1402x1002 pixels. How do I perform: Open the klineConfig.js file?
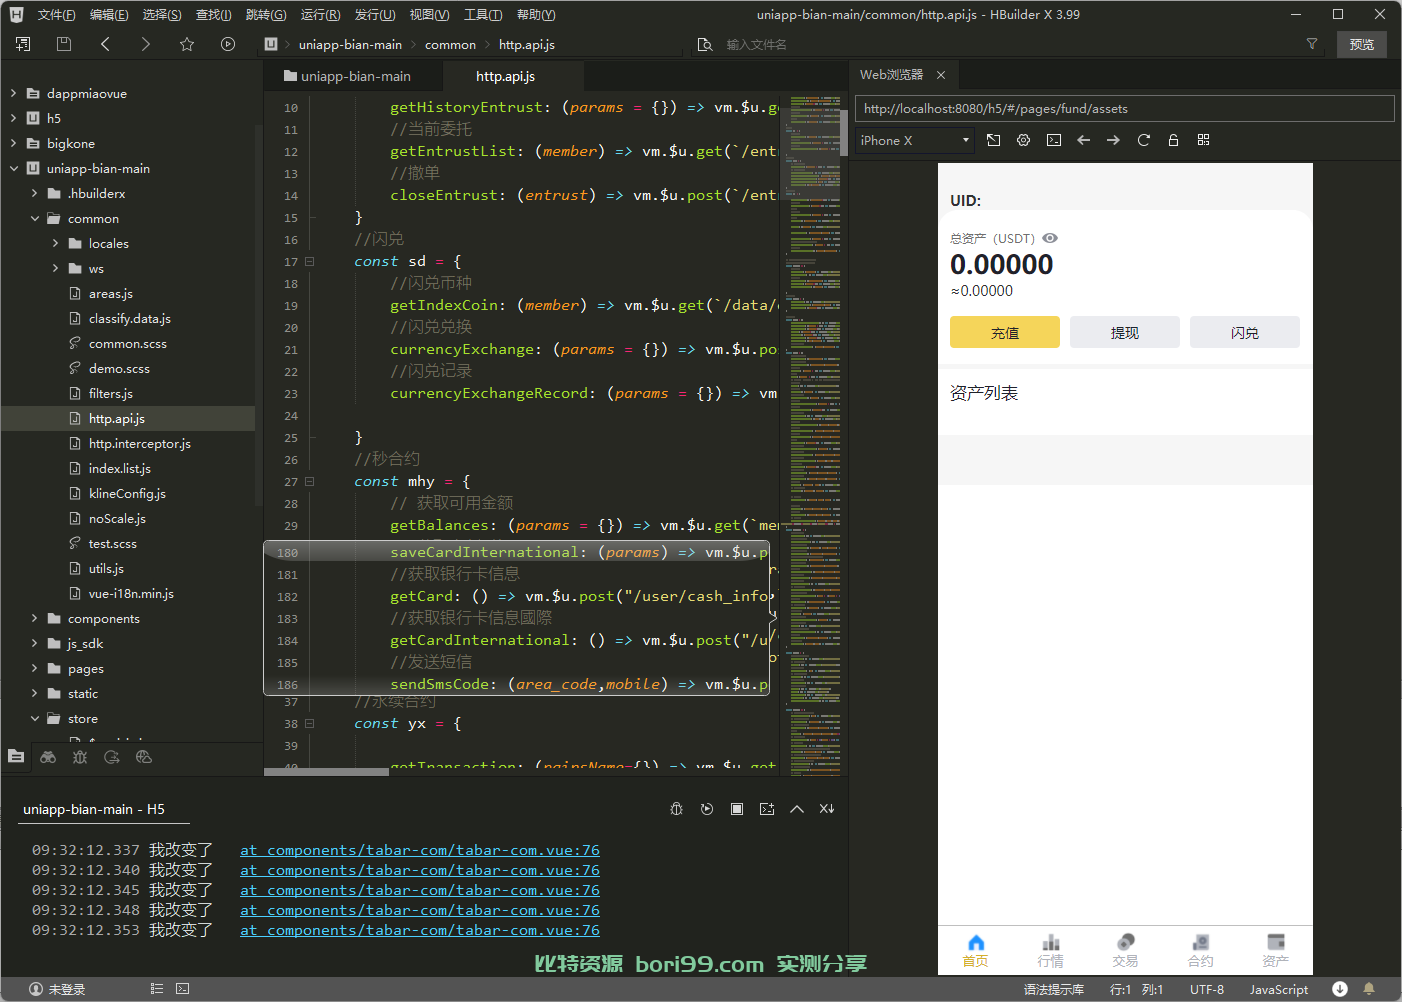coord(127,493)
